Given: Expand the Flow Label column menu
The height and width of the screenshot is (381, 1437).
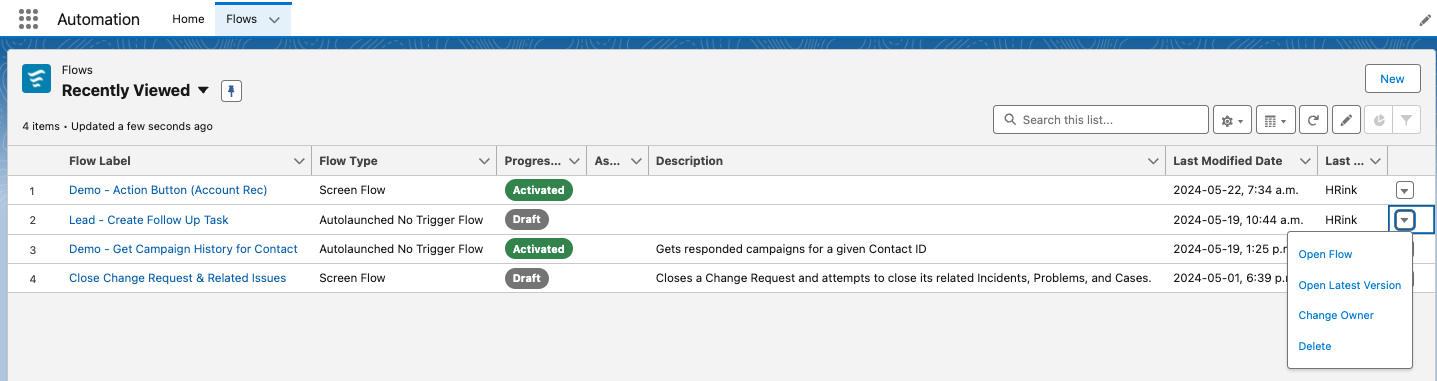Looking at the screenshot, I should [x=299, y=161].
